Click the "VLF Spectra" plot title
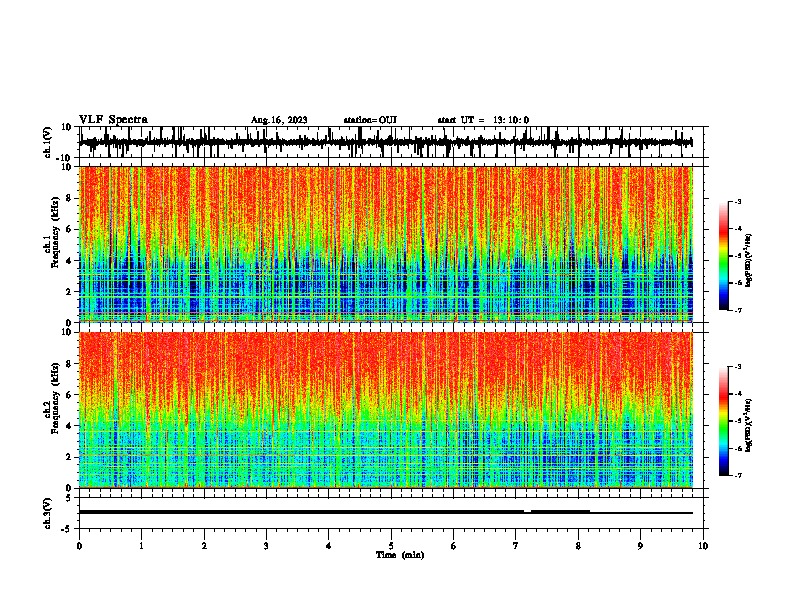This screenshot has height=612, width=792. (113, 120)
